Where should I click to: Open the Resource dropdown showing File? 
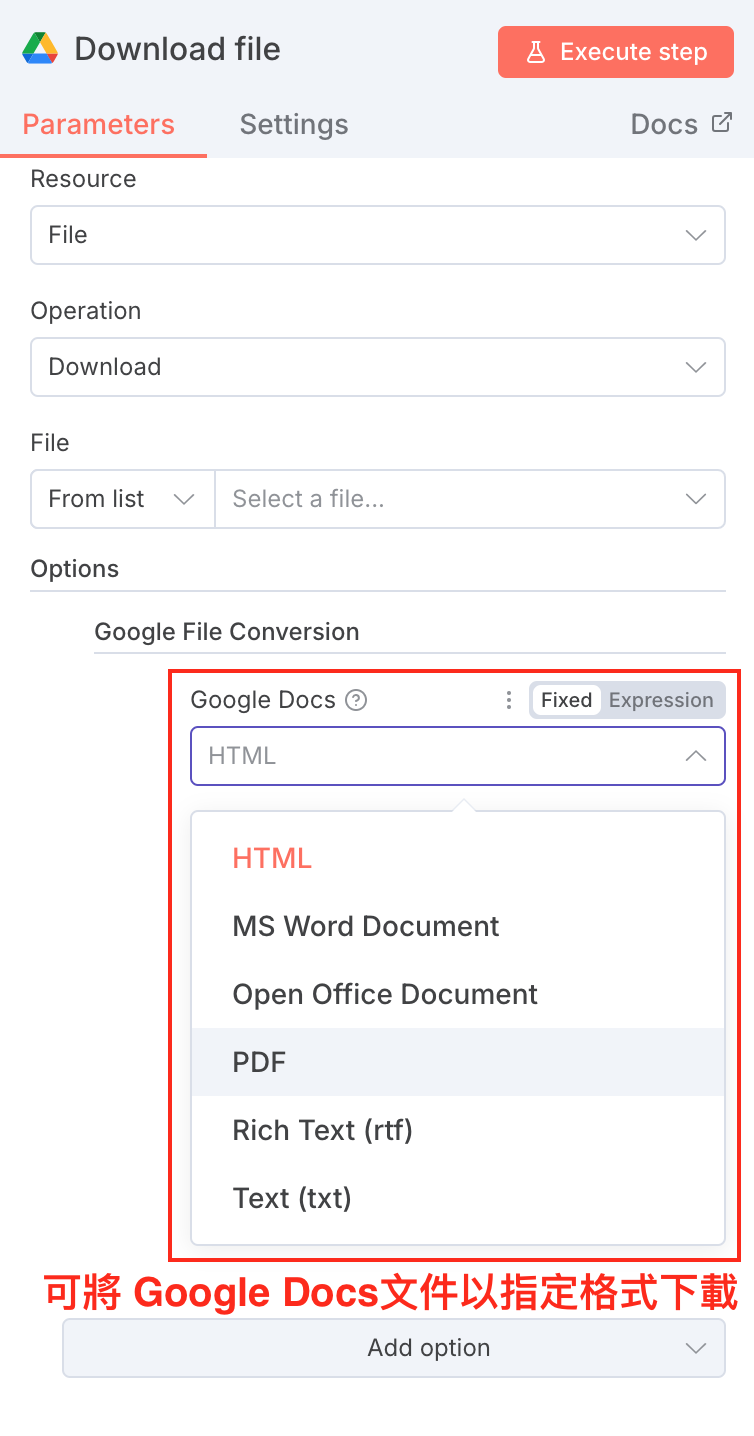click(378, 235)
